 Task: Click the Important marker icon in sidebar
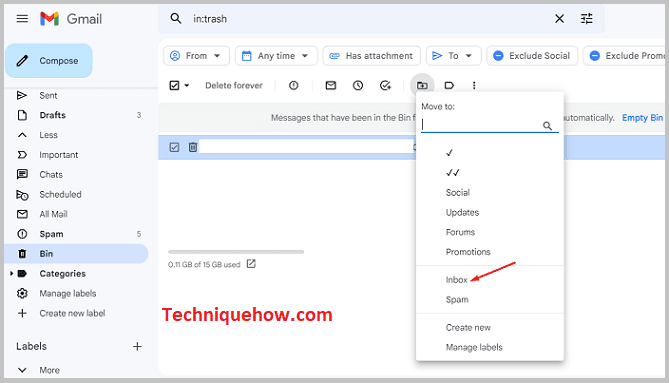[x=22, y=155]
